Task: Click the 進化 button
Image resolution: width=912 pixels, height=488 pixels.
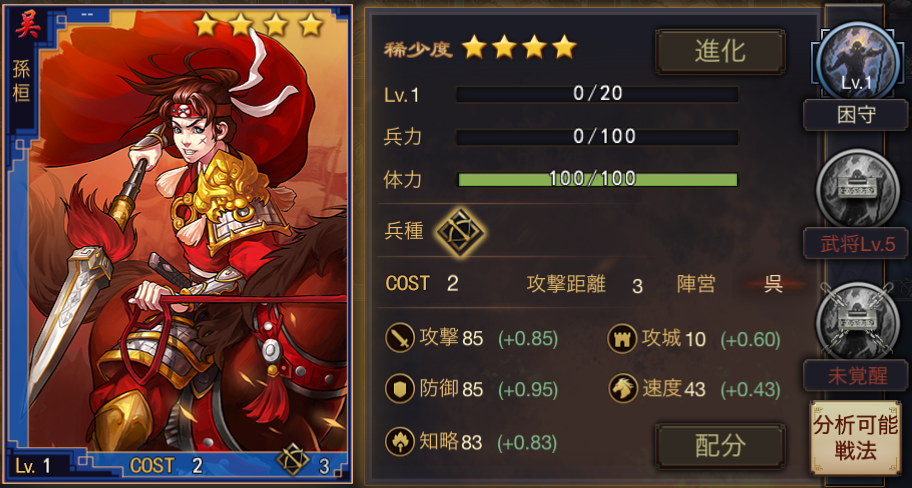Action: (x=720, y=52)
